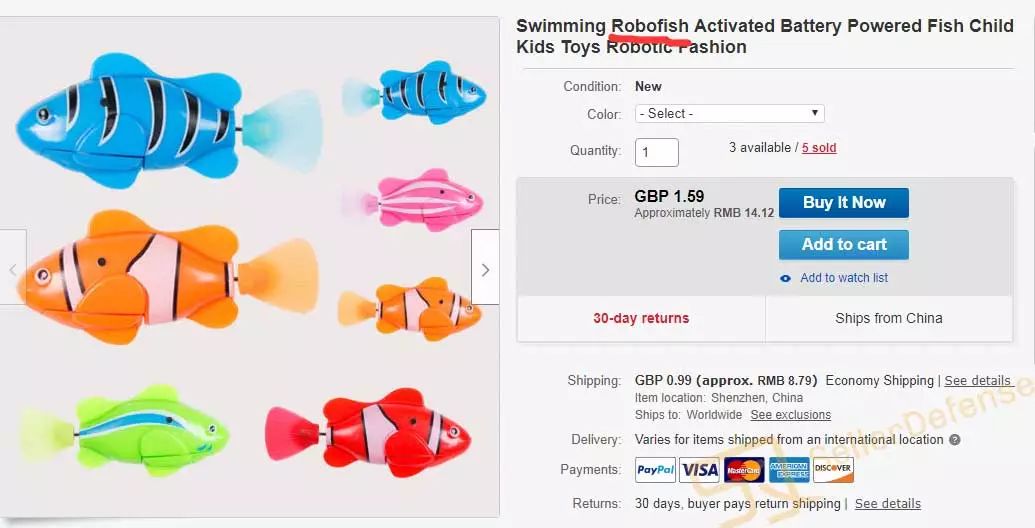Click the eye icon beside watch list
This screenshot has height=528, width=1035.
pyautogui.click(x=786, y=278)
